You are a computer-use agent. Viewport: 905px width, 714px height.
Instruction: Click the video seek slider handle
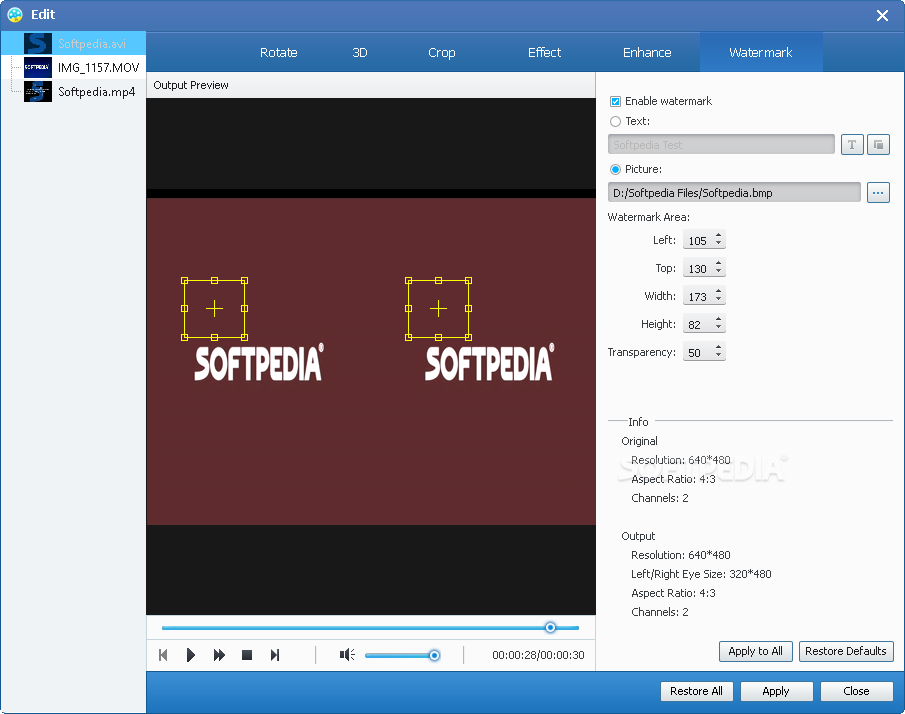[x=550, y=627]
